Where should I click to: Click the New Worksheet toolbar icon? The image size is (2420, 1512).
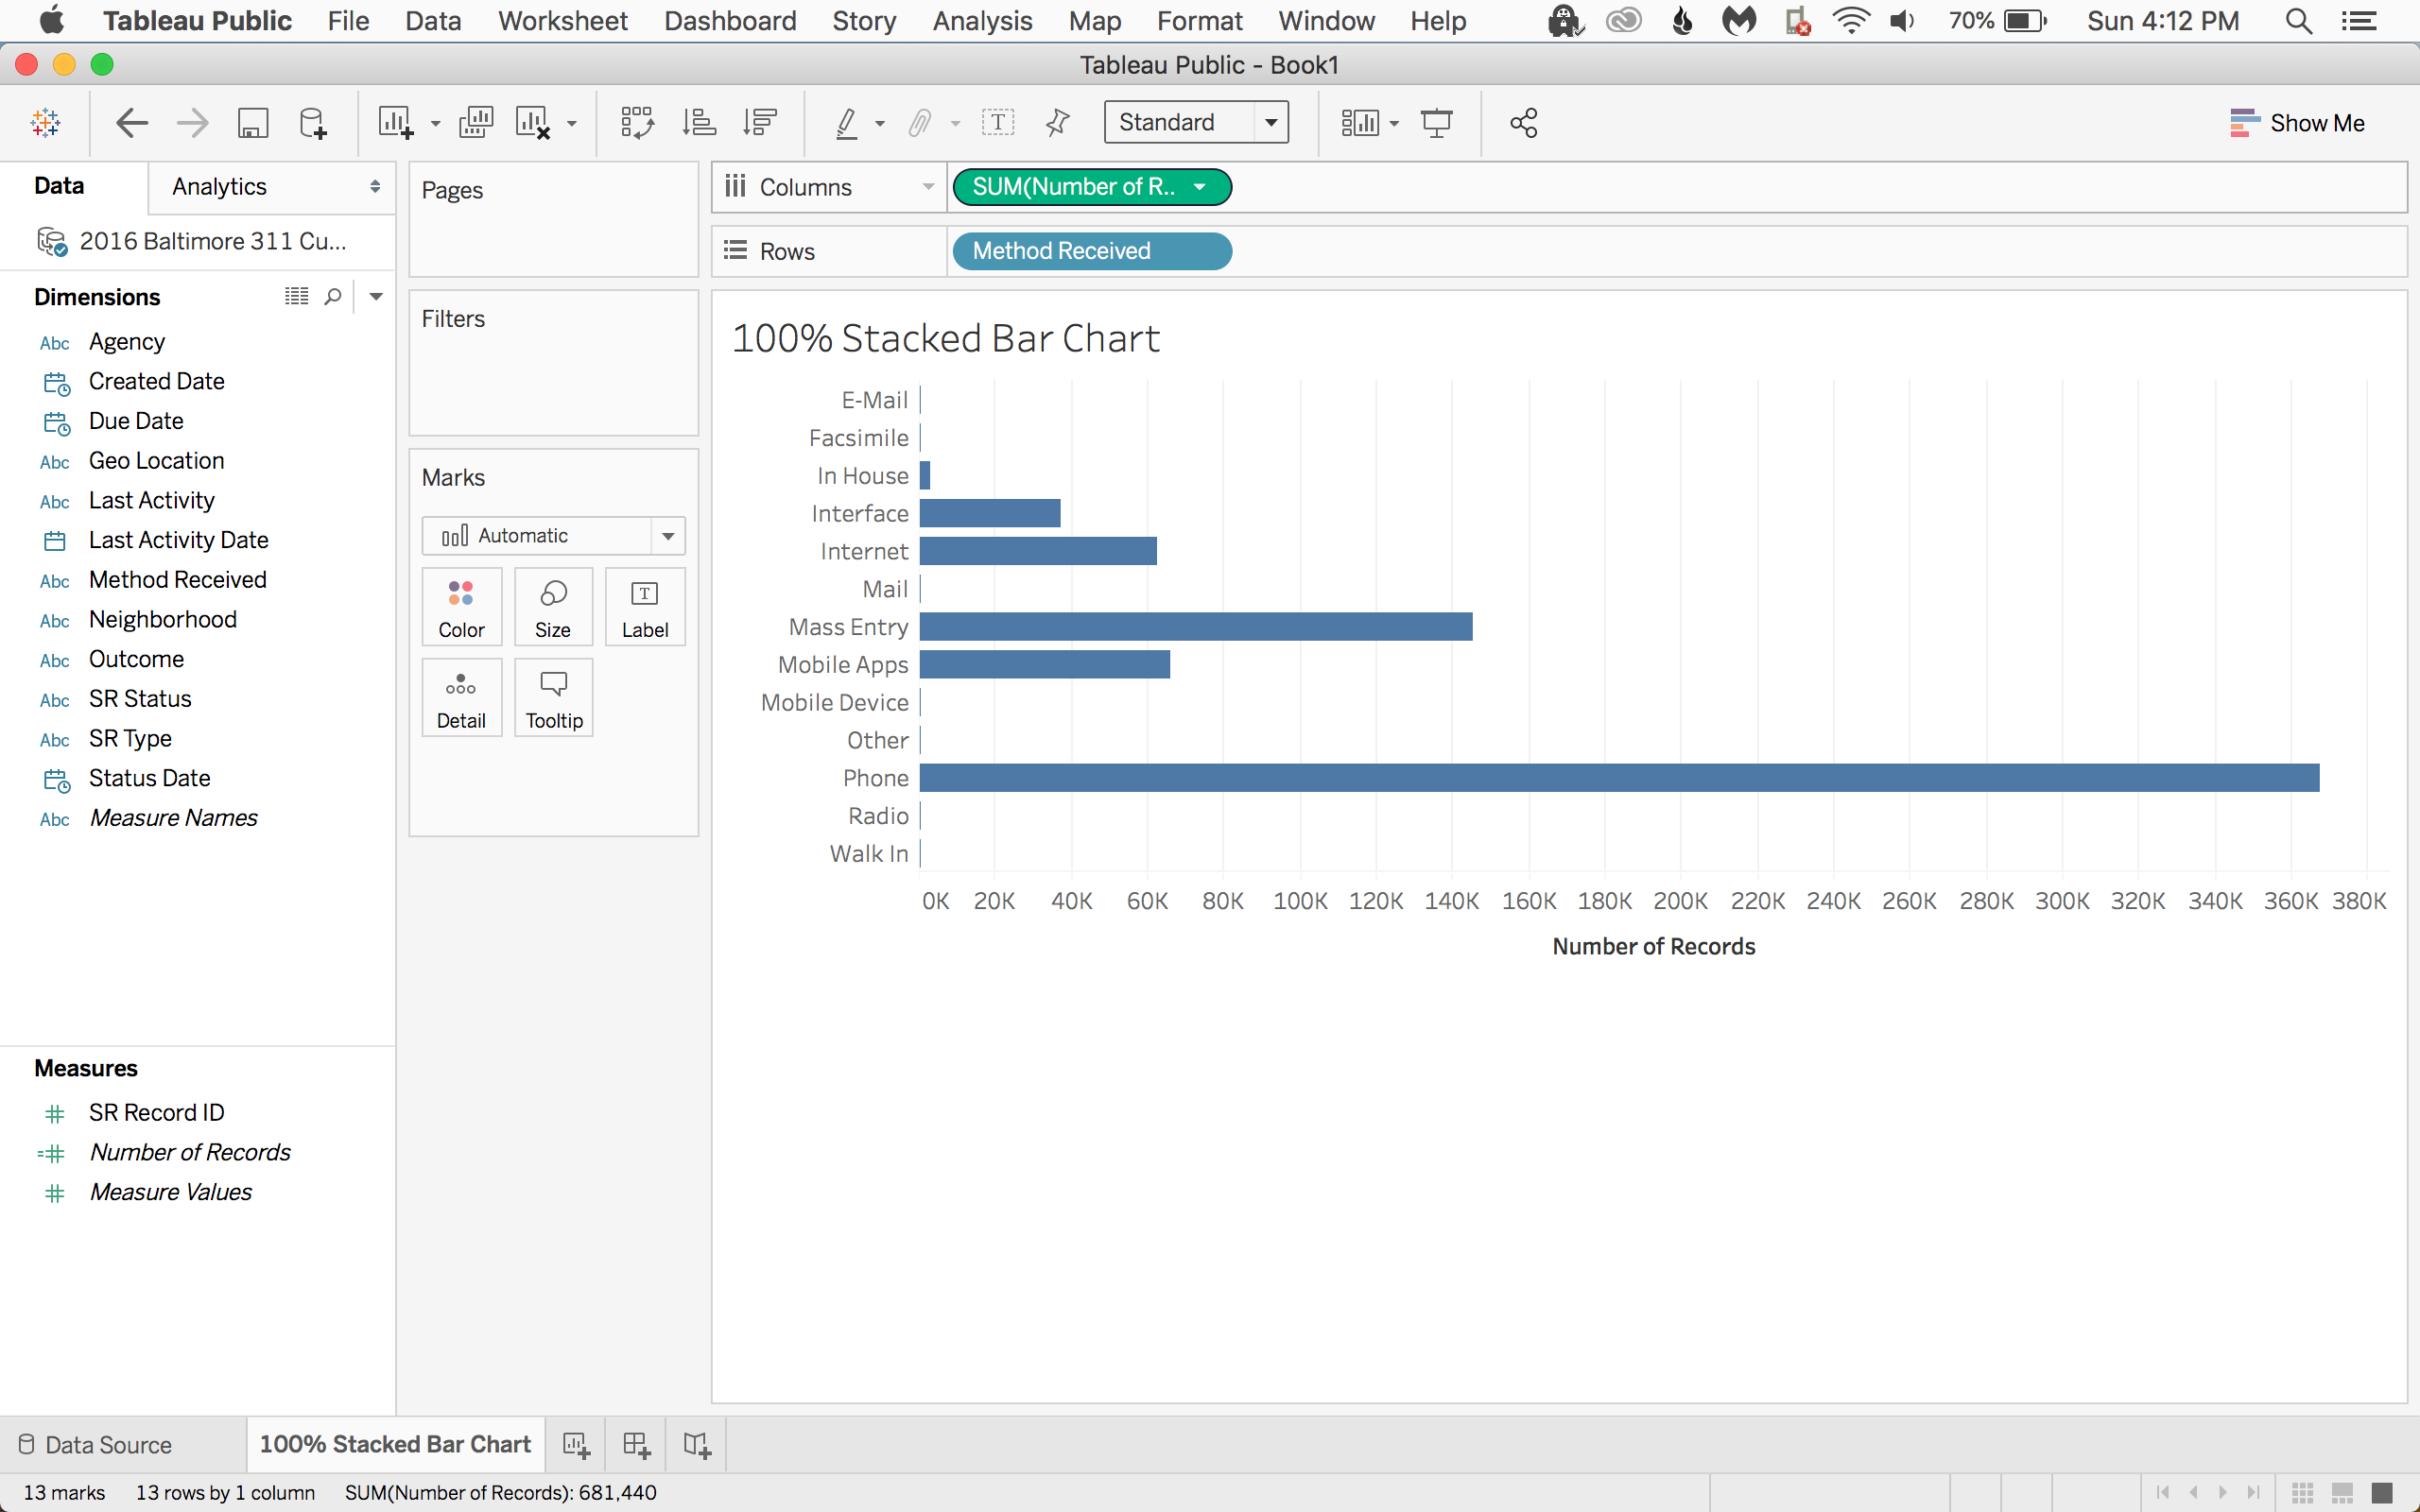pyautogui.click(x=395, y=123)
